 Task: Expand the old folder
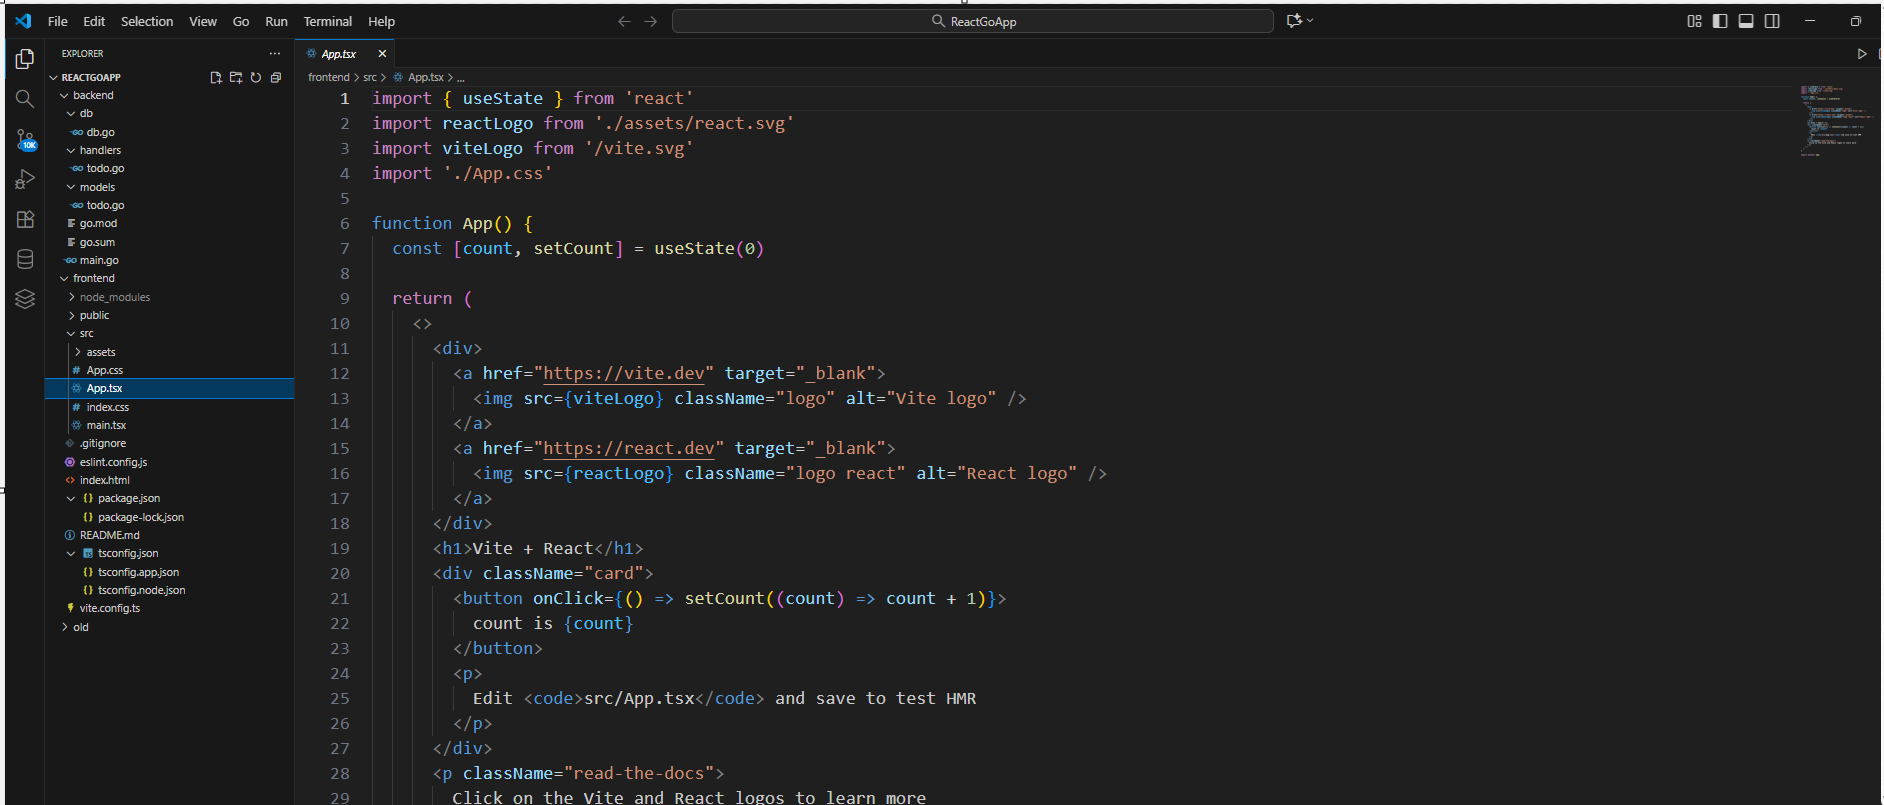[x=64, y=627]
